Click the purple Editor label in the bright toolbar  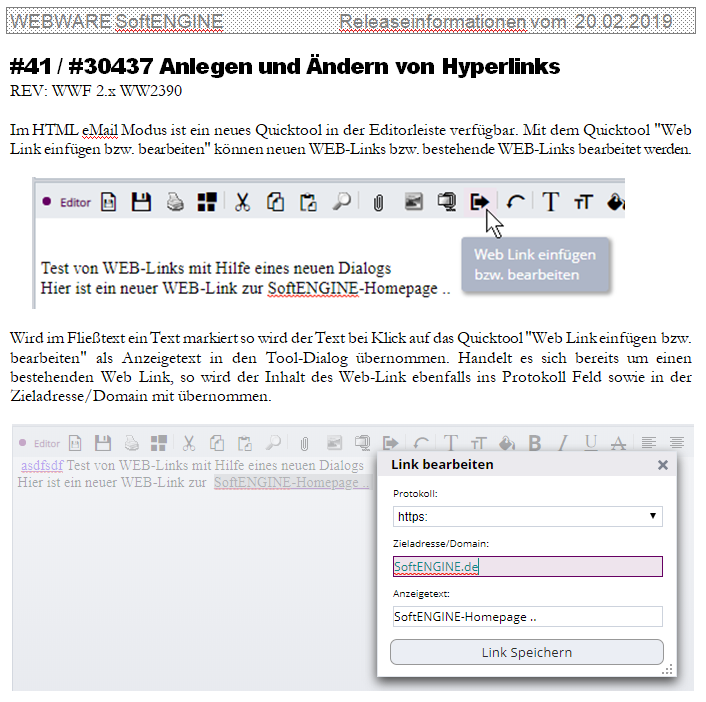click(75, 203)
